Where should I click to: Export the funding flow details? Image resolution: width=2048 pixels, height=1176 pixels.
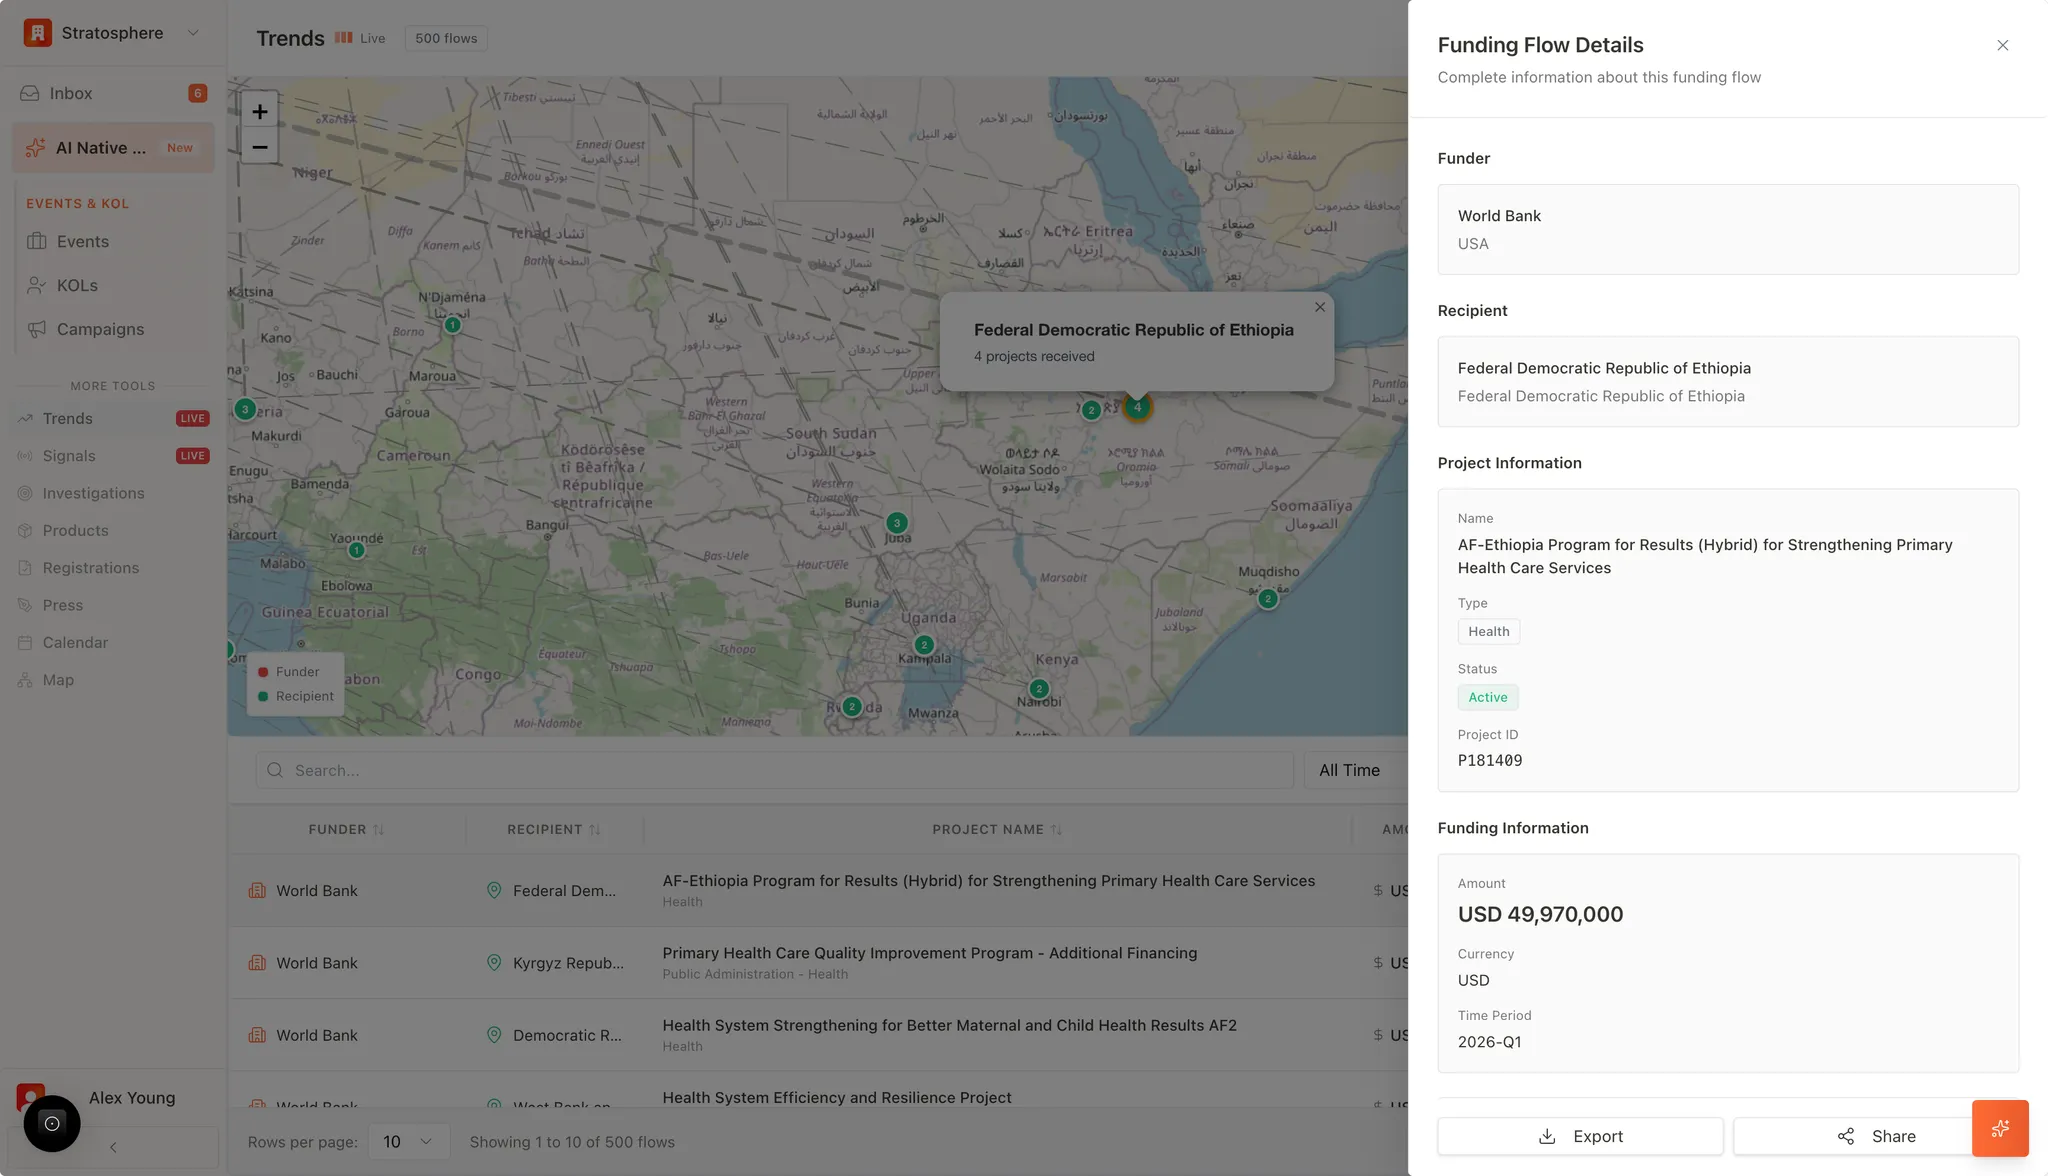pos(1579,1136)
